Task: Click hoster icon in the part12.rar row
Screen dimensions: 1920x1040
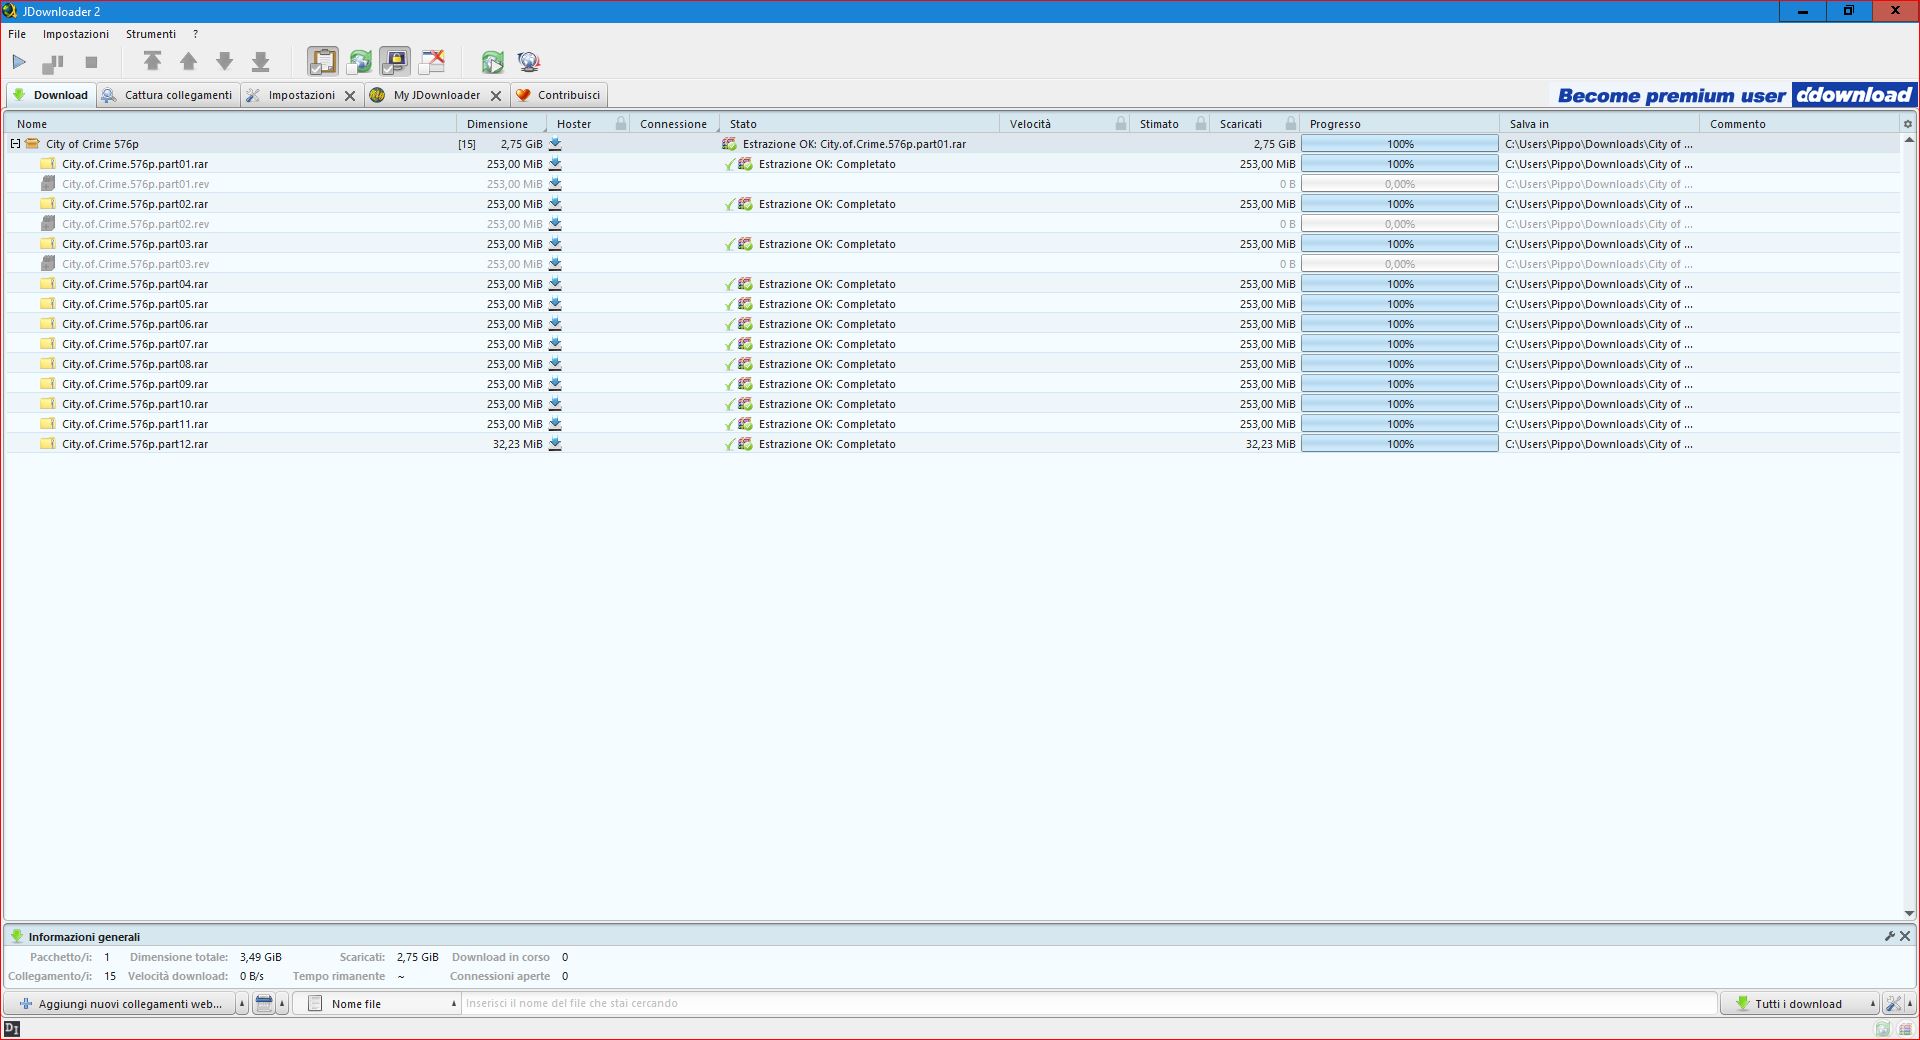Action: coord(555,444)
